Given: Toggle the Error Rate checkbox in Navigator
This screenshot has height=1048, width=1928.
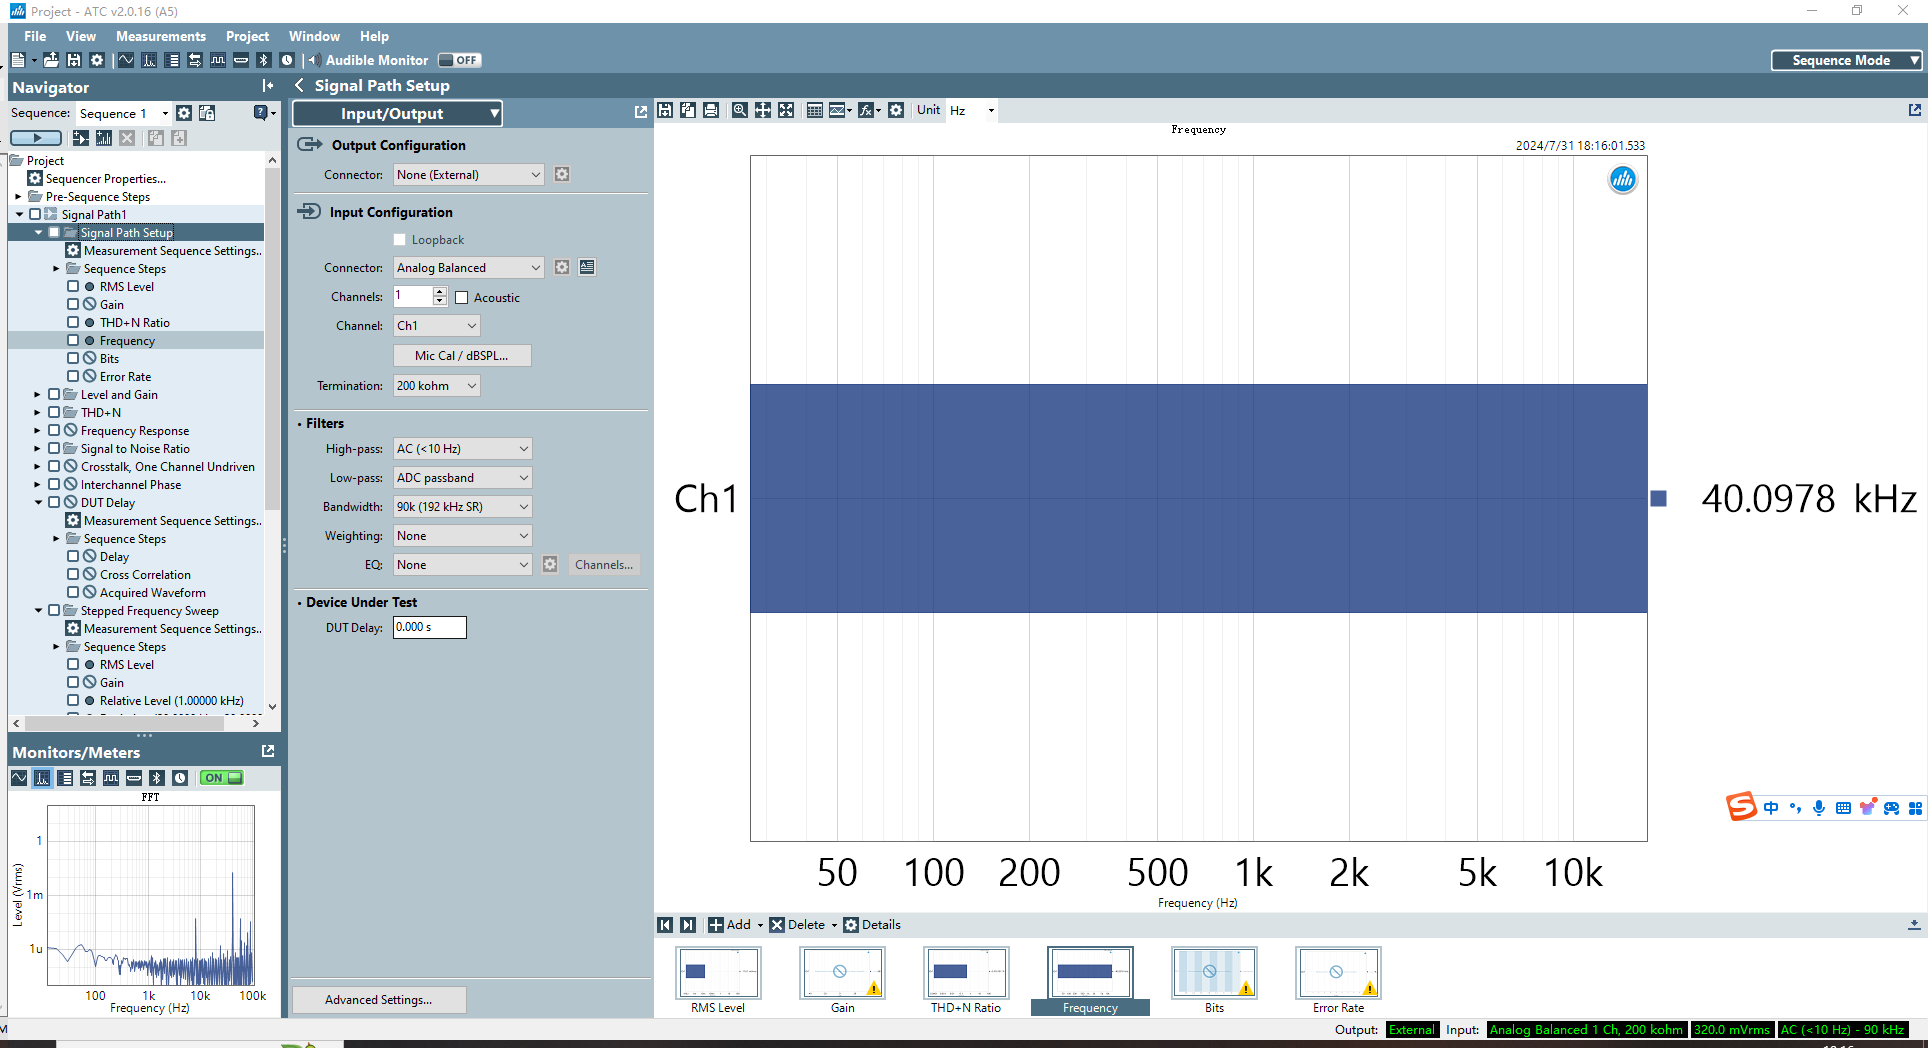Looking at the screenshot, I should point(73,376).
